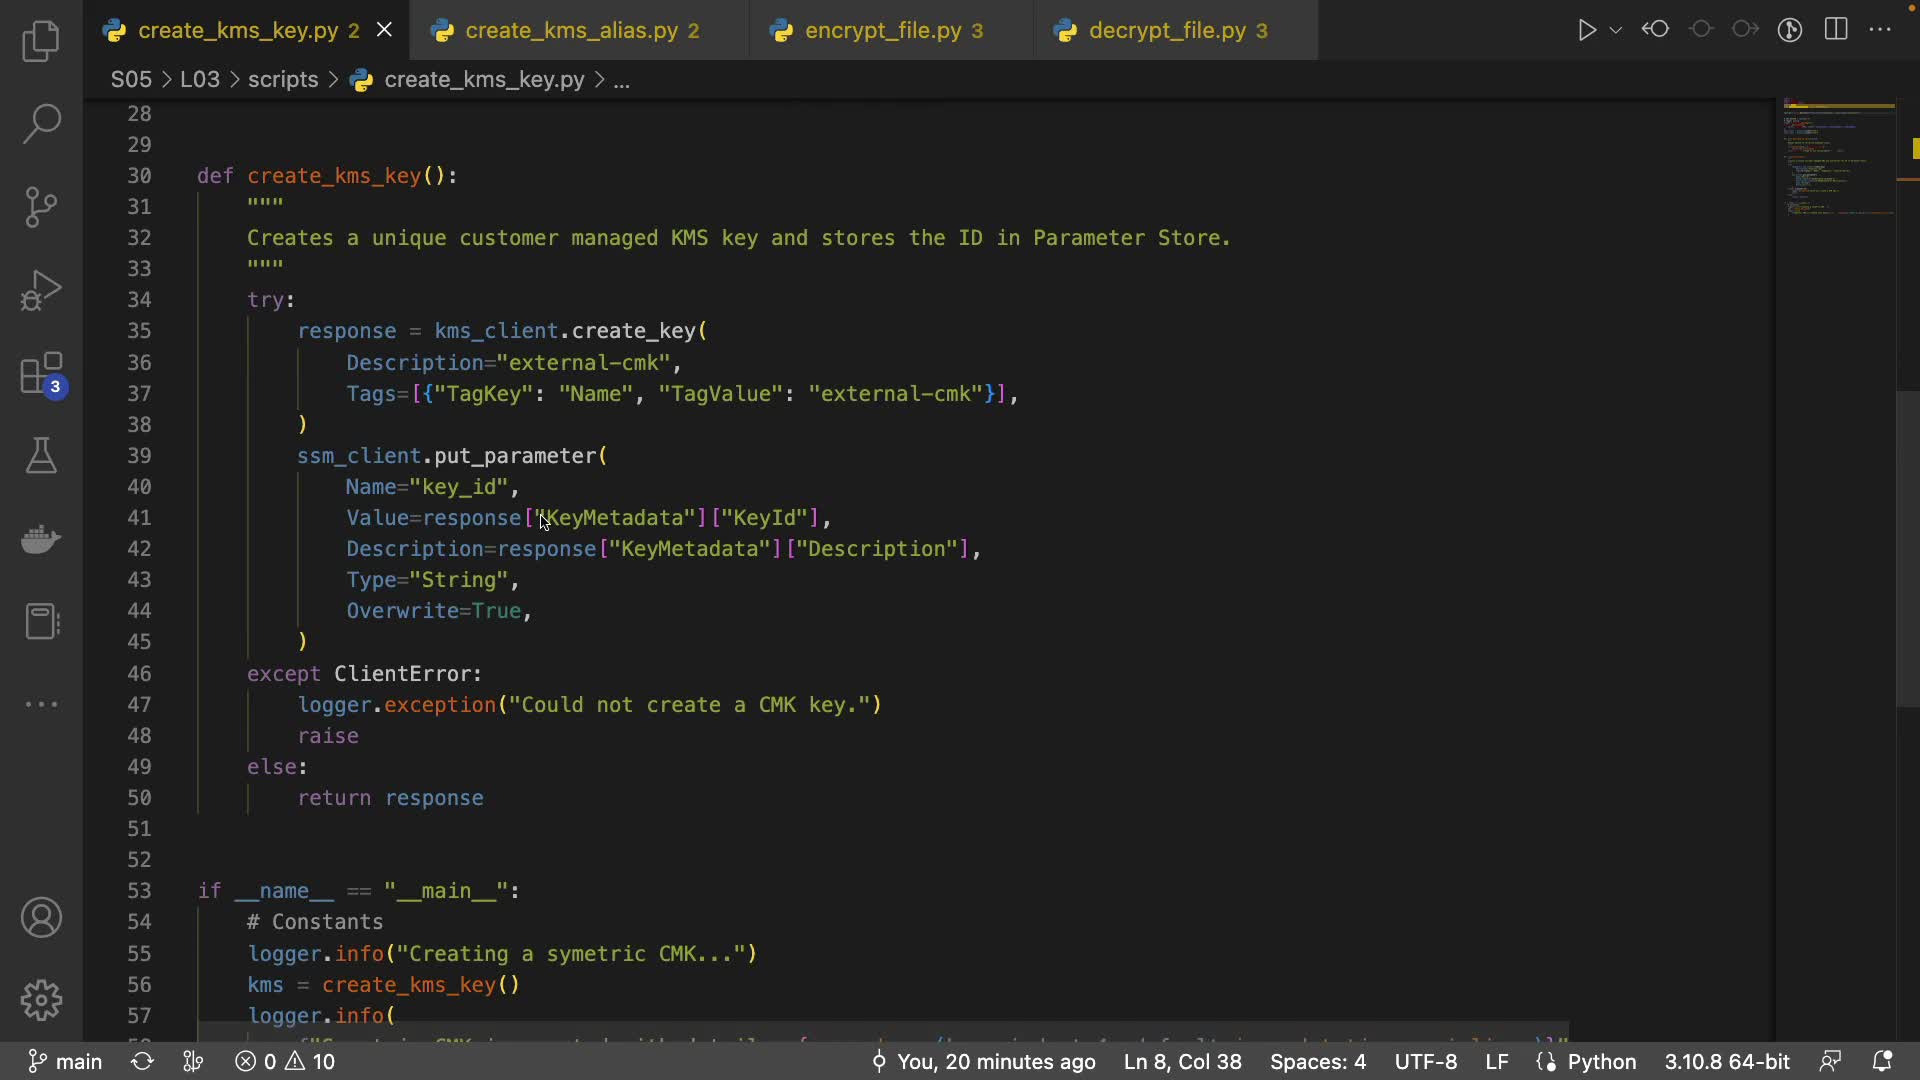Open the Extensions view with badge
The height and width of the screenshot is (1080, 1920).
click(41, 375)
